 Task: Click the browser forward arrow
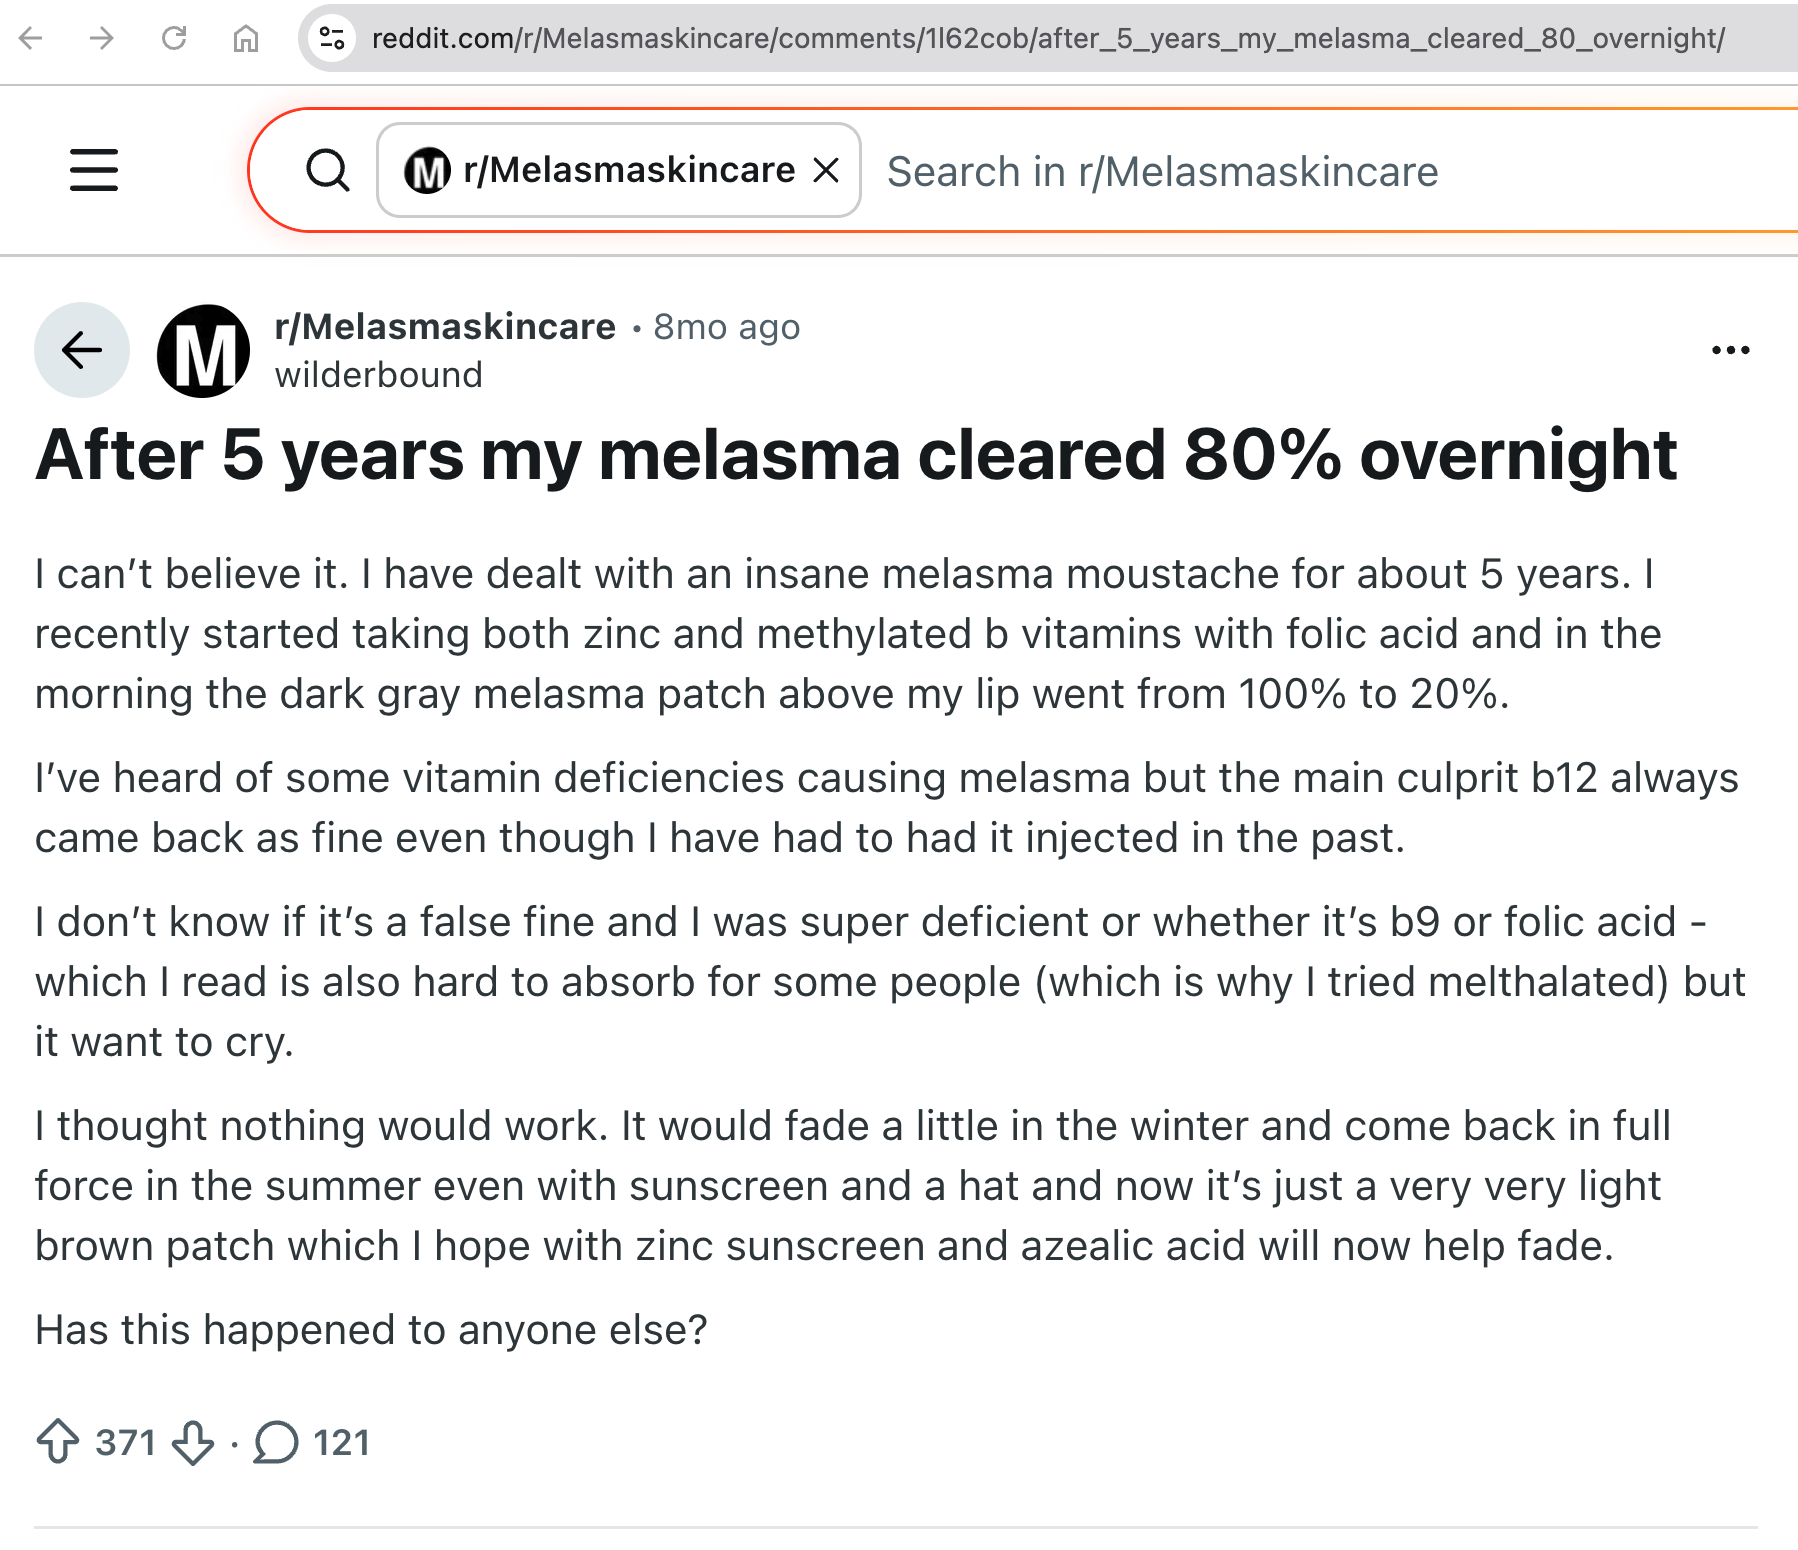tap(102, 39)
